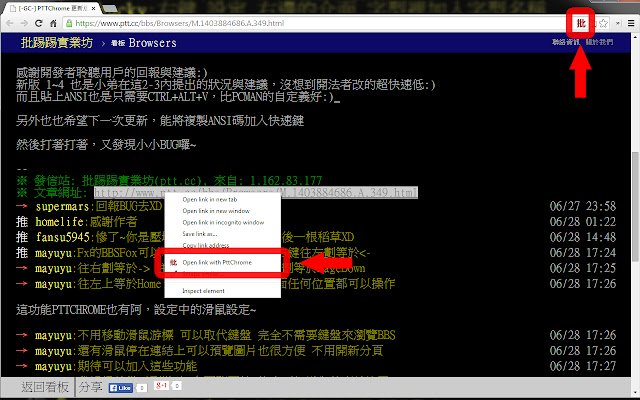This screenshot has height=400, width=640.
Task: Choose 'Open link in new window'
Action: click(216, 211)
